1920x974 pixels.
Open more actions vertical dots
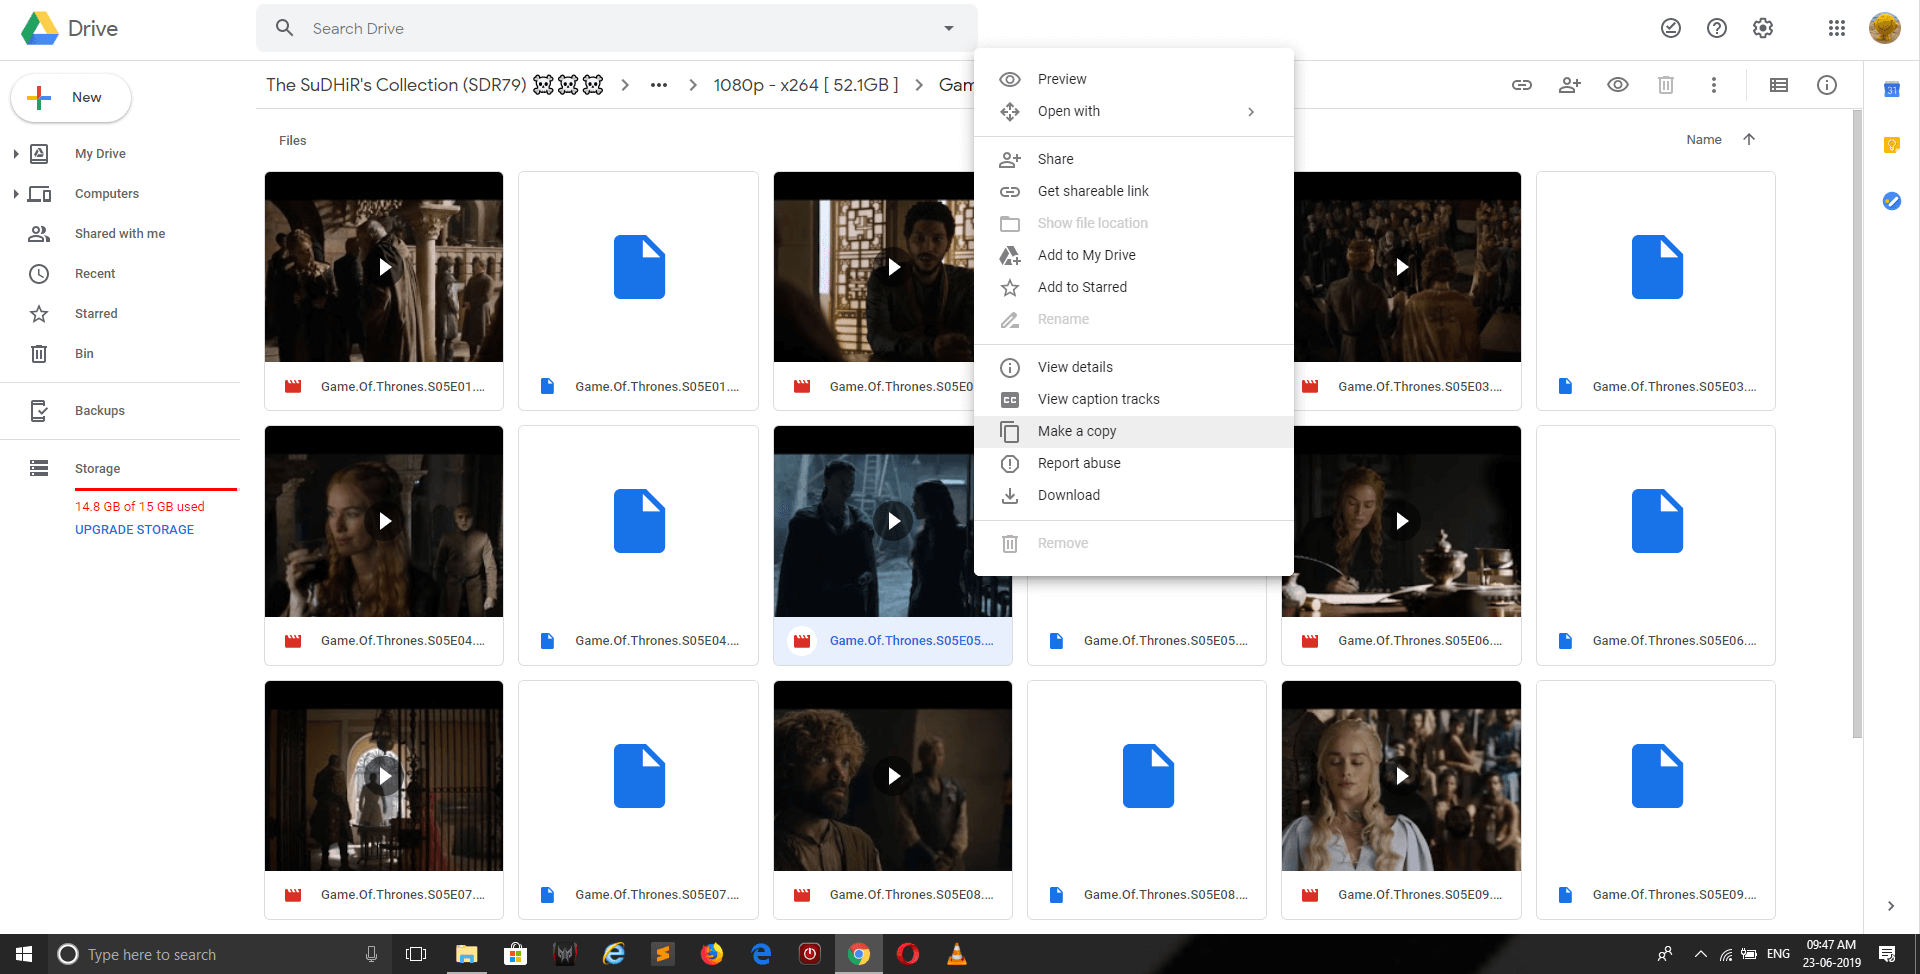(x=1714, y=85)
